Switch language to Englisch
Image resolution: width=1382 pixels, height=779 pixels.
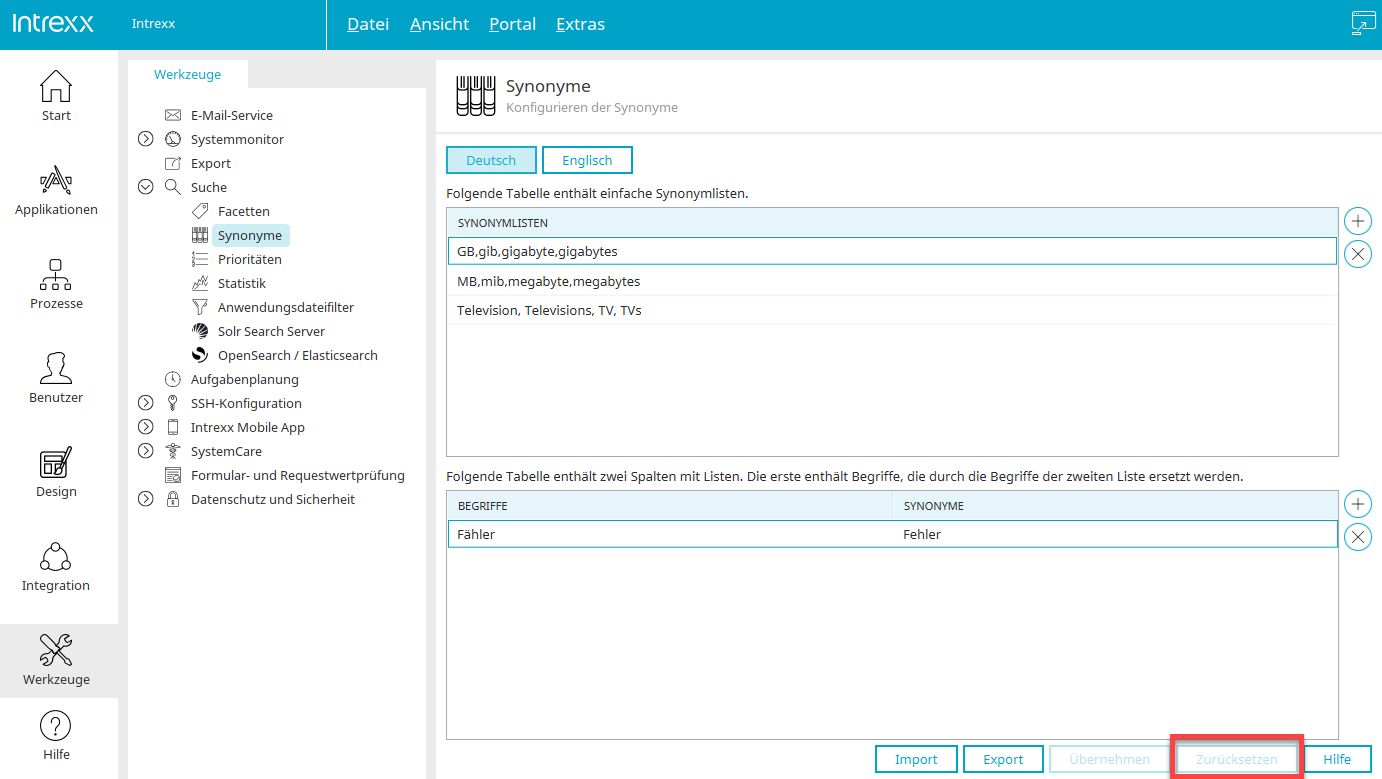click(587, 160)
